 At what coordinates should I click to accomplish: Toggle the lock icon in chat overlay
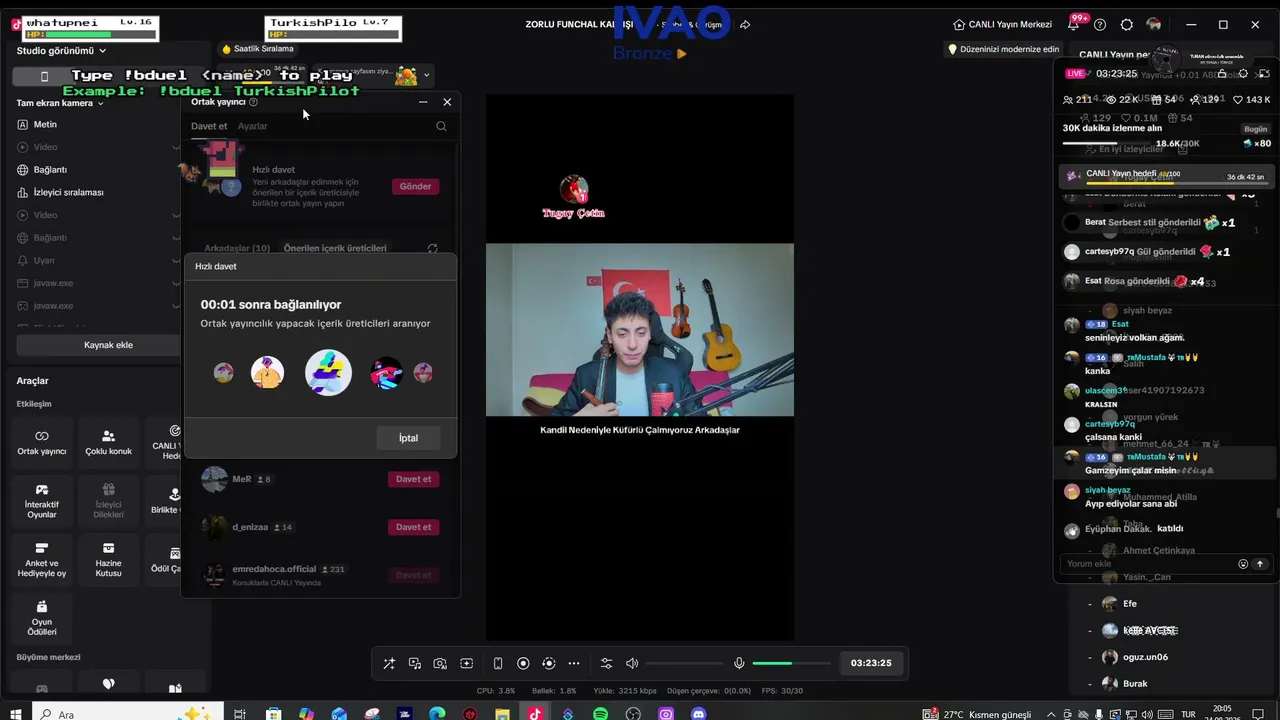1222,74
